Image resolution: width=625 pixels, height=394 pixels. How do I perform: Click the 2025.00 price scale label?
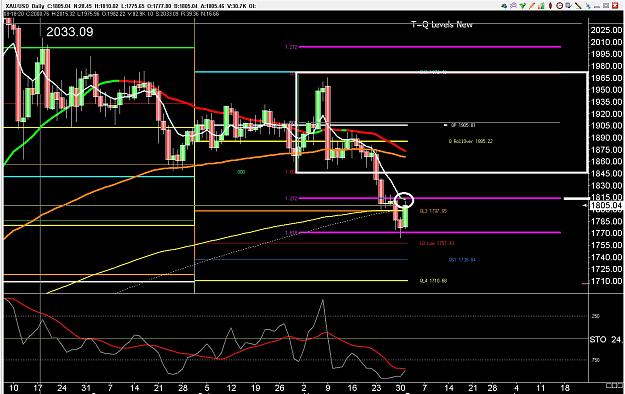pyautogui.click(x=607, y=30)
